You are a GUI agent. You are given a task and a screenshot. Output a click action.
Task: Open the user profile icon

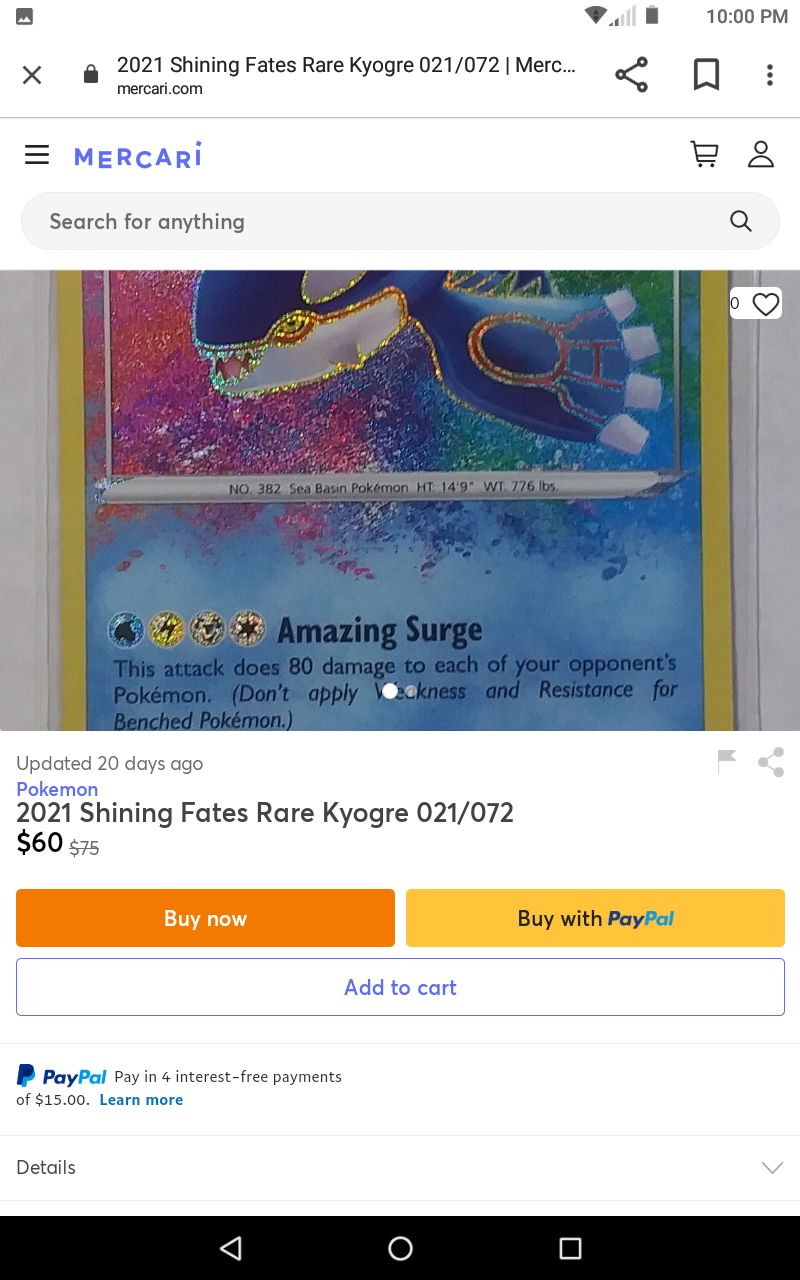(x=761, y=154)
